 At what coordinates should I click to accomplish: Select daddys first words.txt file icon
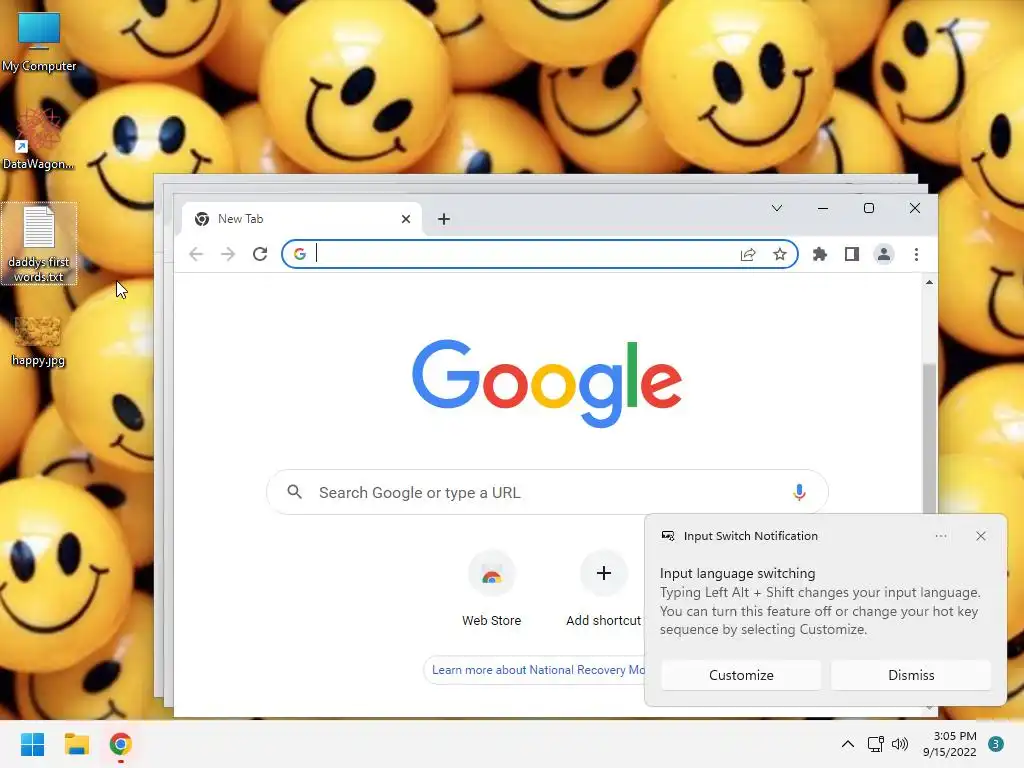(x=39, y=244)
